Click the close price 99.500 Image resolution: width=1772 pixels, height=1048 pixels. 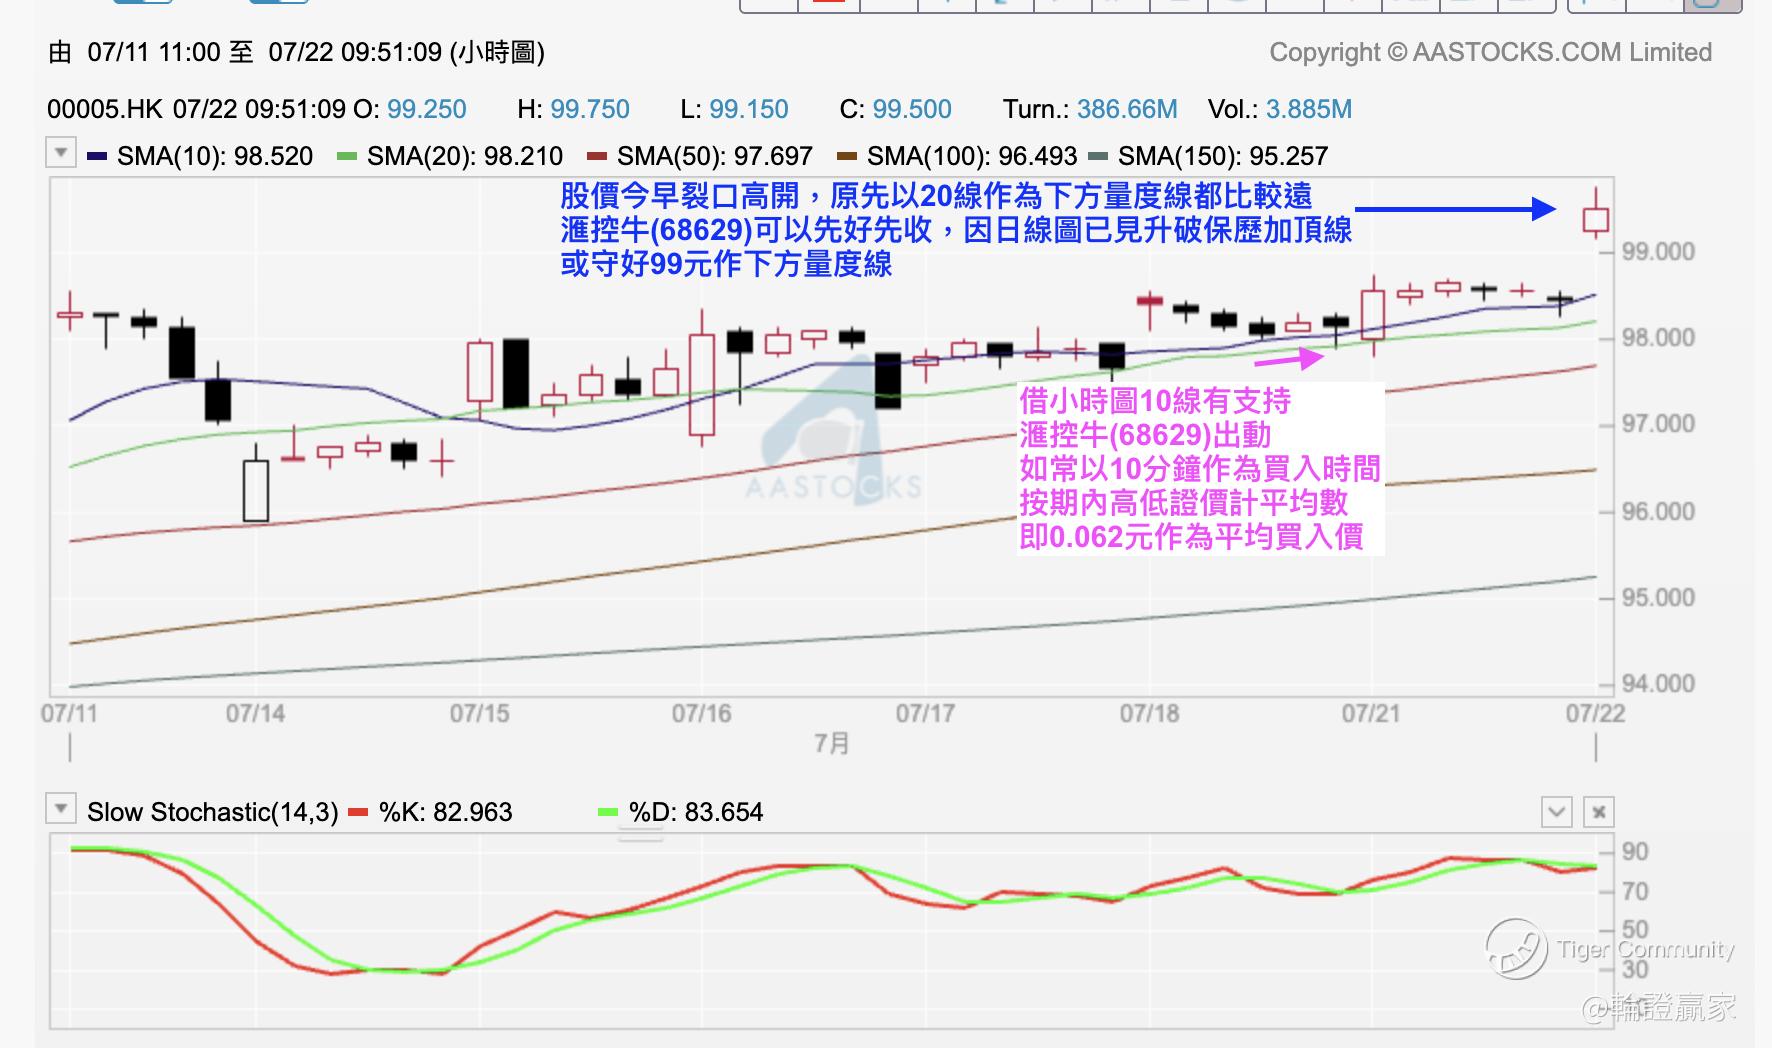coord(912,109)
